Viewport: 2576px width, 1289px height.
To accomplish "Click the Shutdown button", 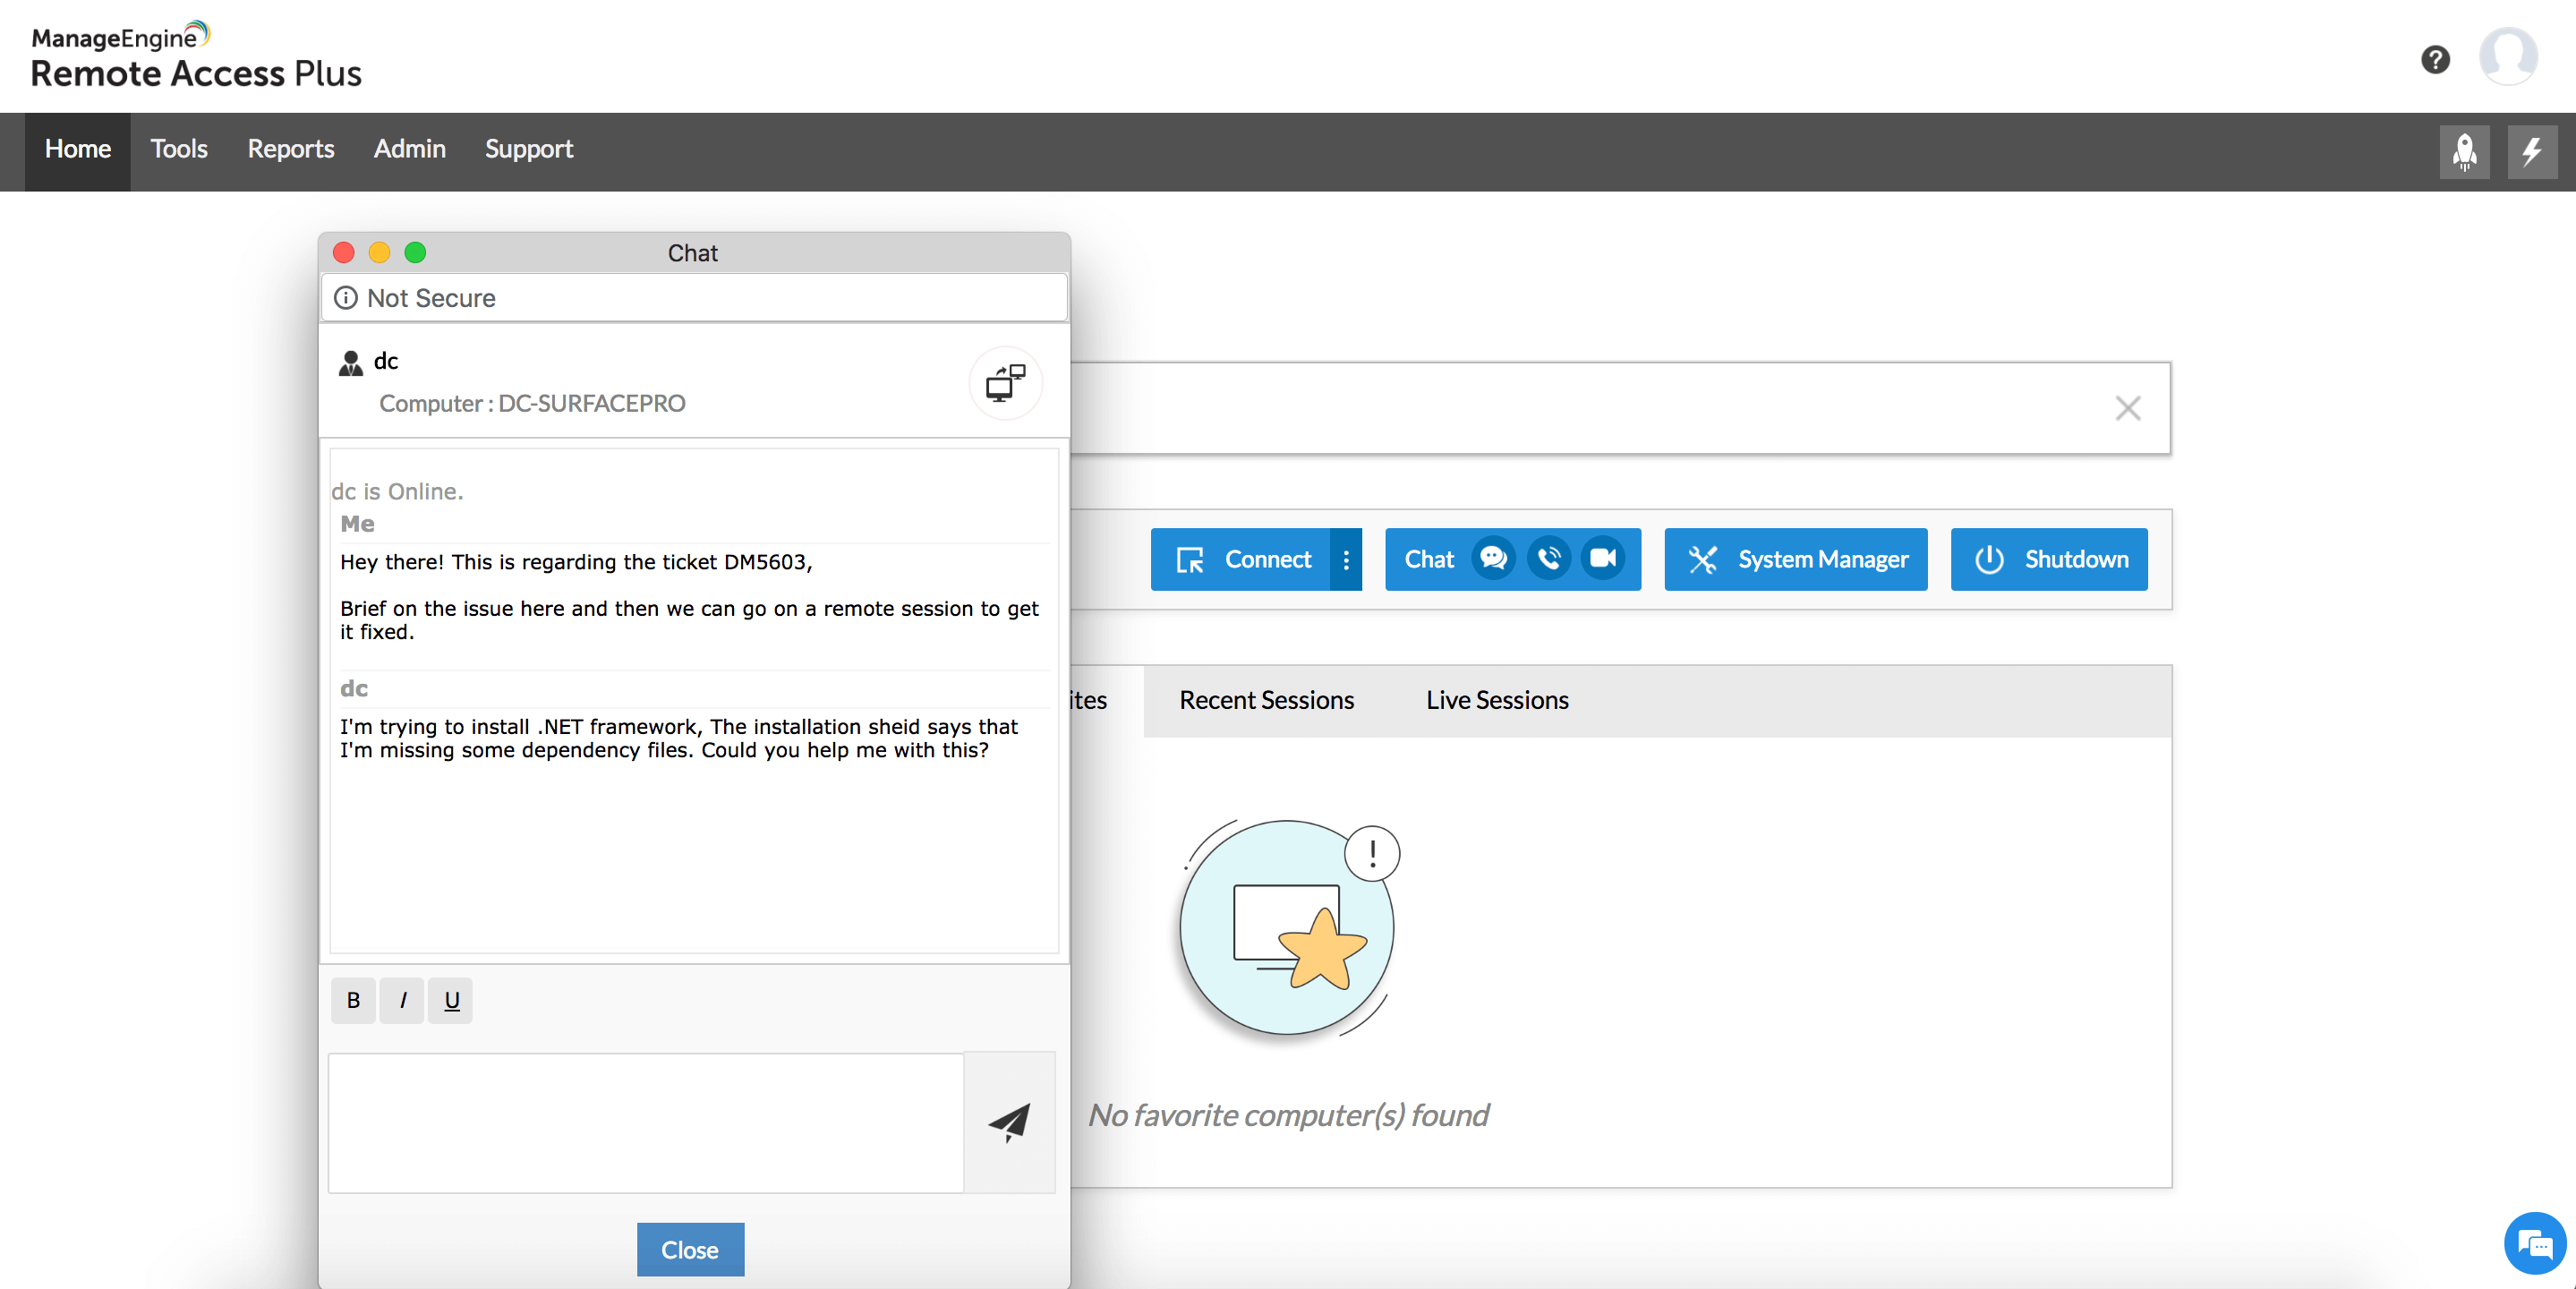I will tap(2048, 560).
